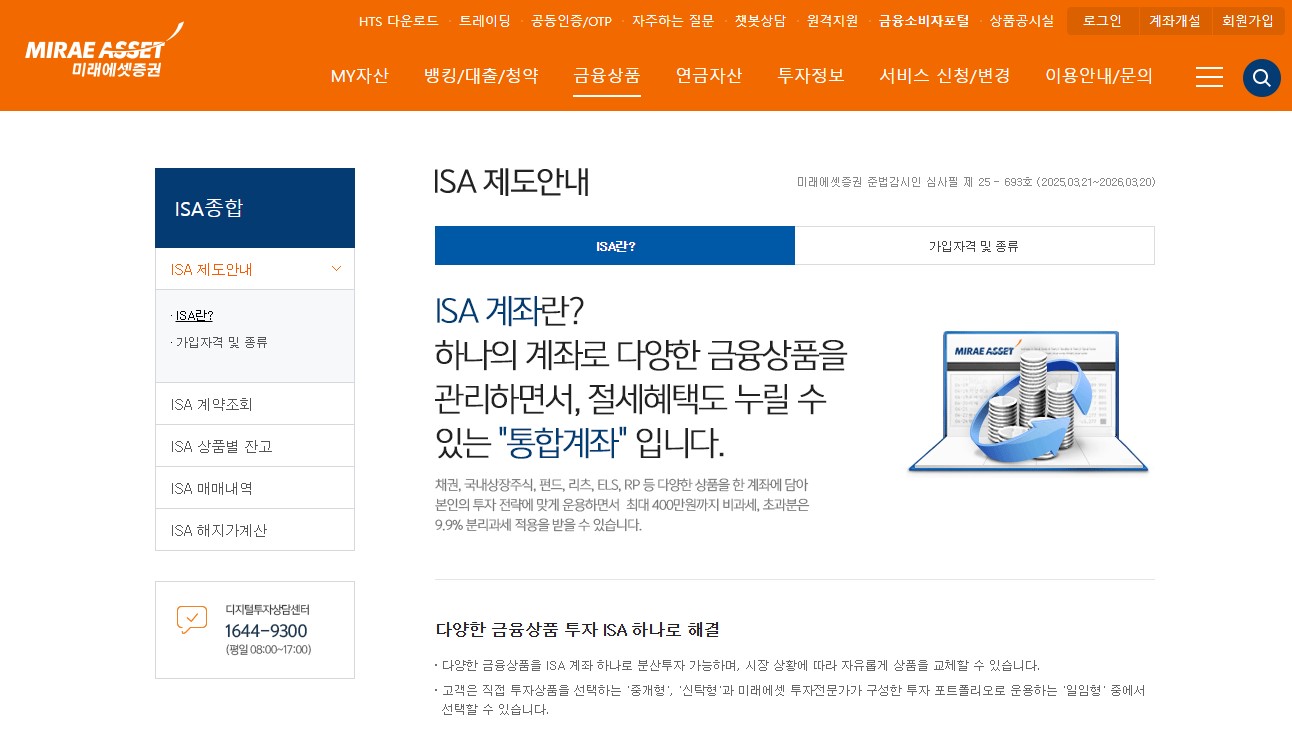Click the 디지털투자상담센터 label
This screenshot has height=731, width=1292.
click(268, 609)
